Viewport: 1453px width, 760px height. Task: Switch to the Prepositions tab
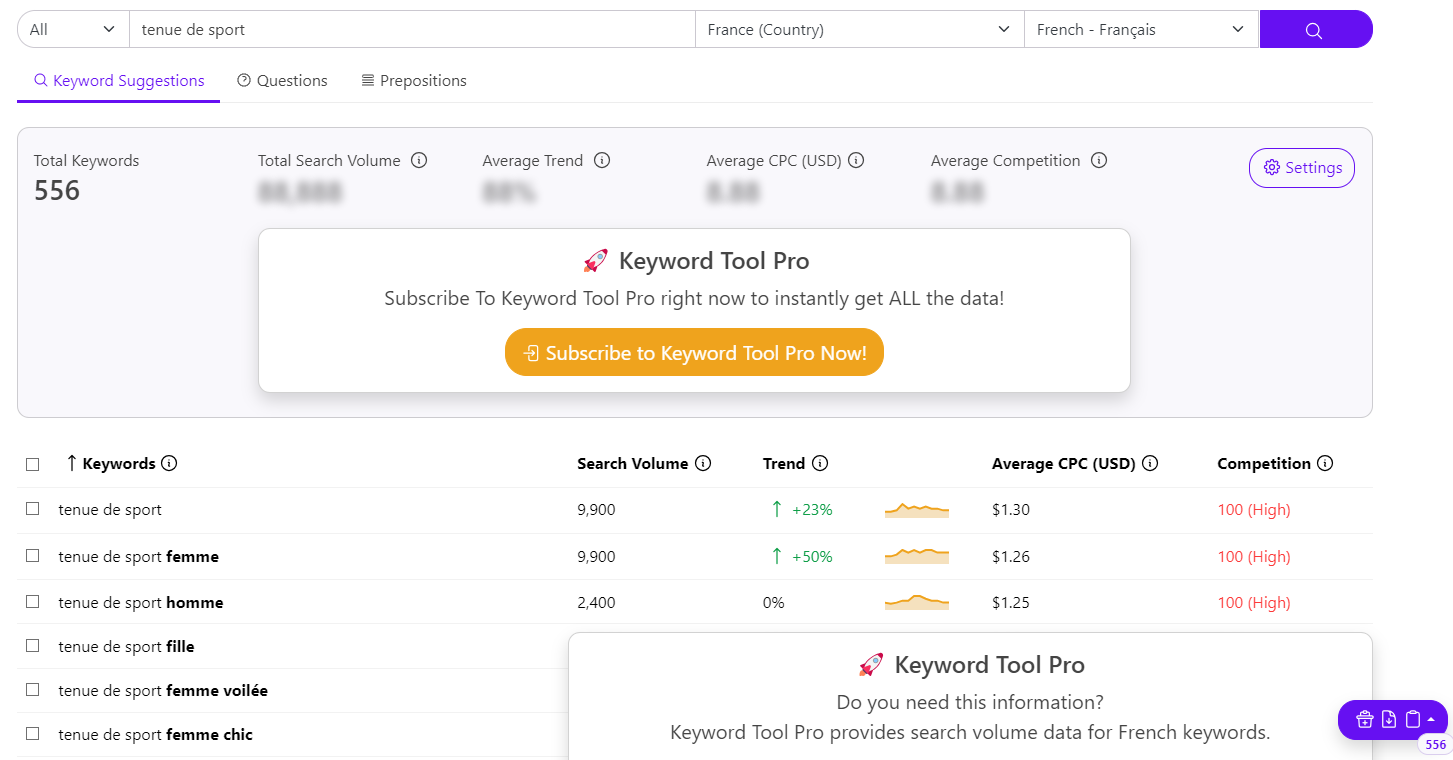414,81
